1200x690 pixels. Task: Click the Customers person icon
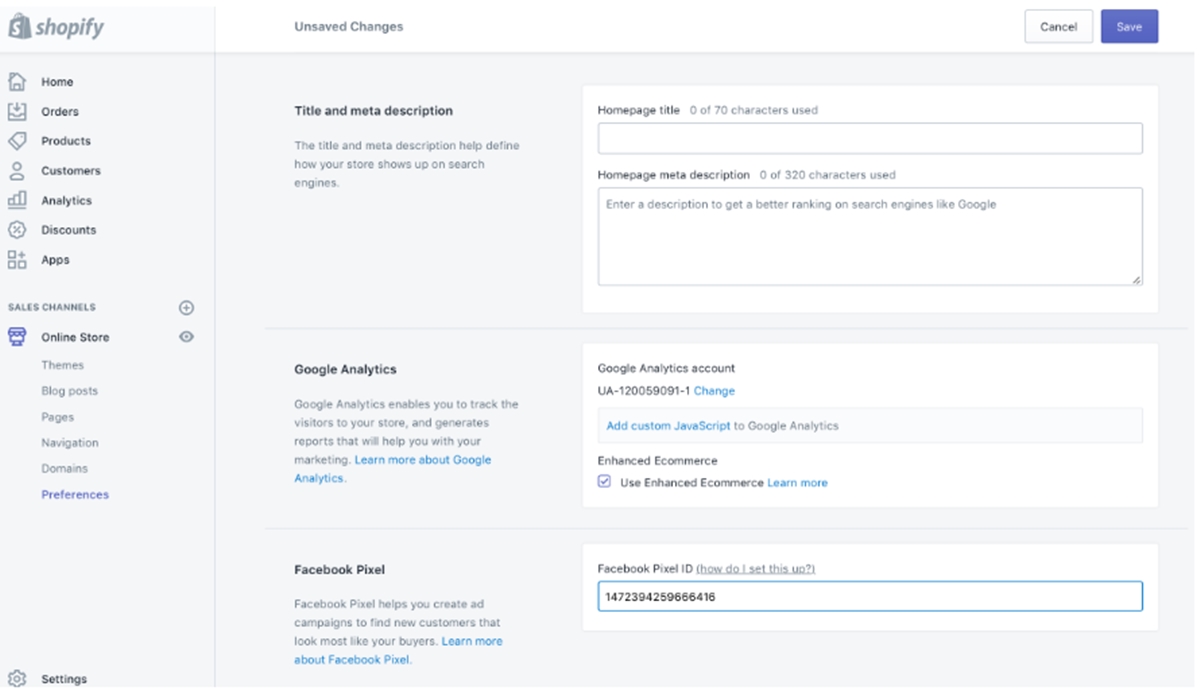(x=17, y=170)
